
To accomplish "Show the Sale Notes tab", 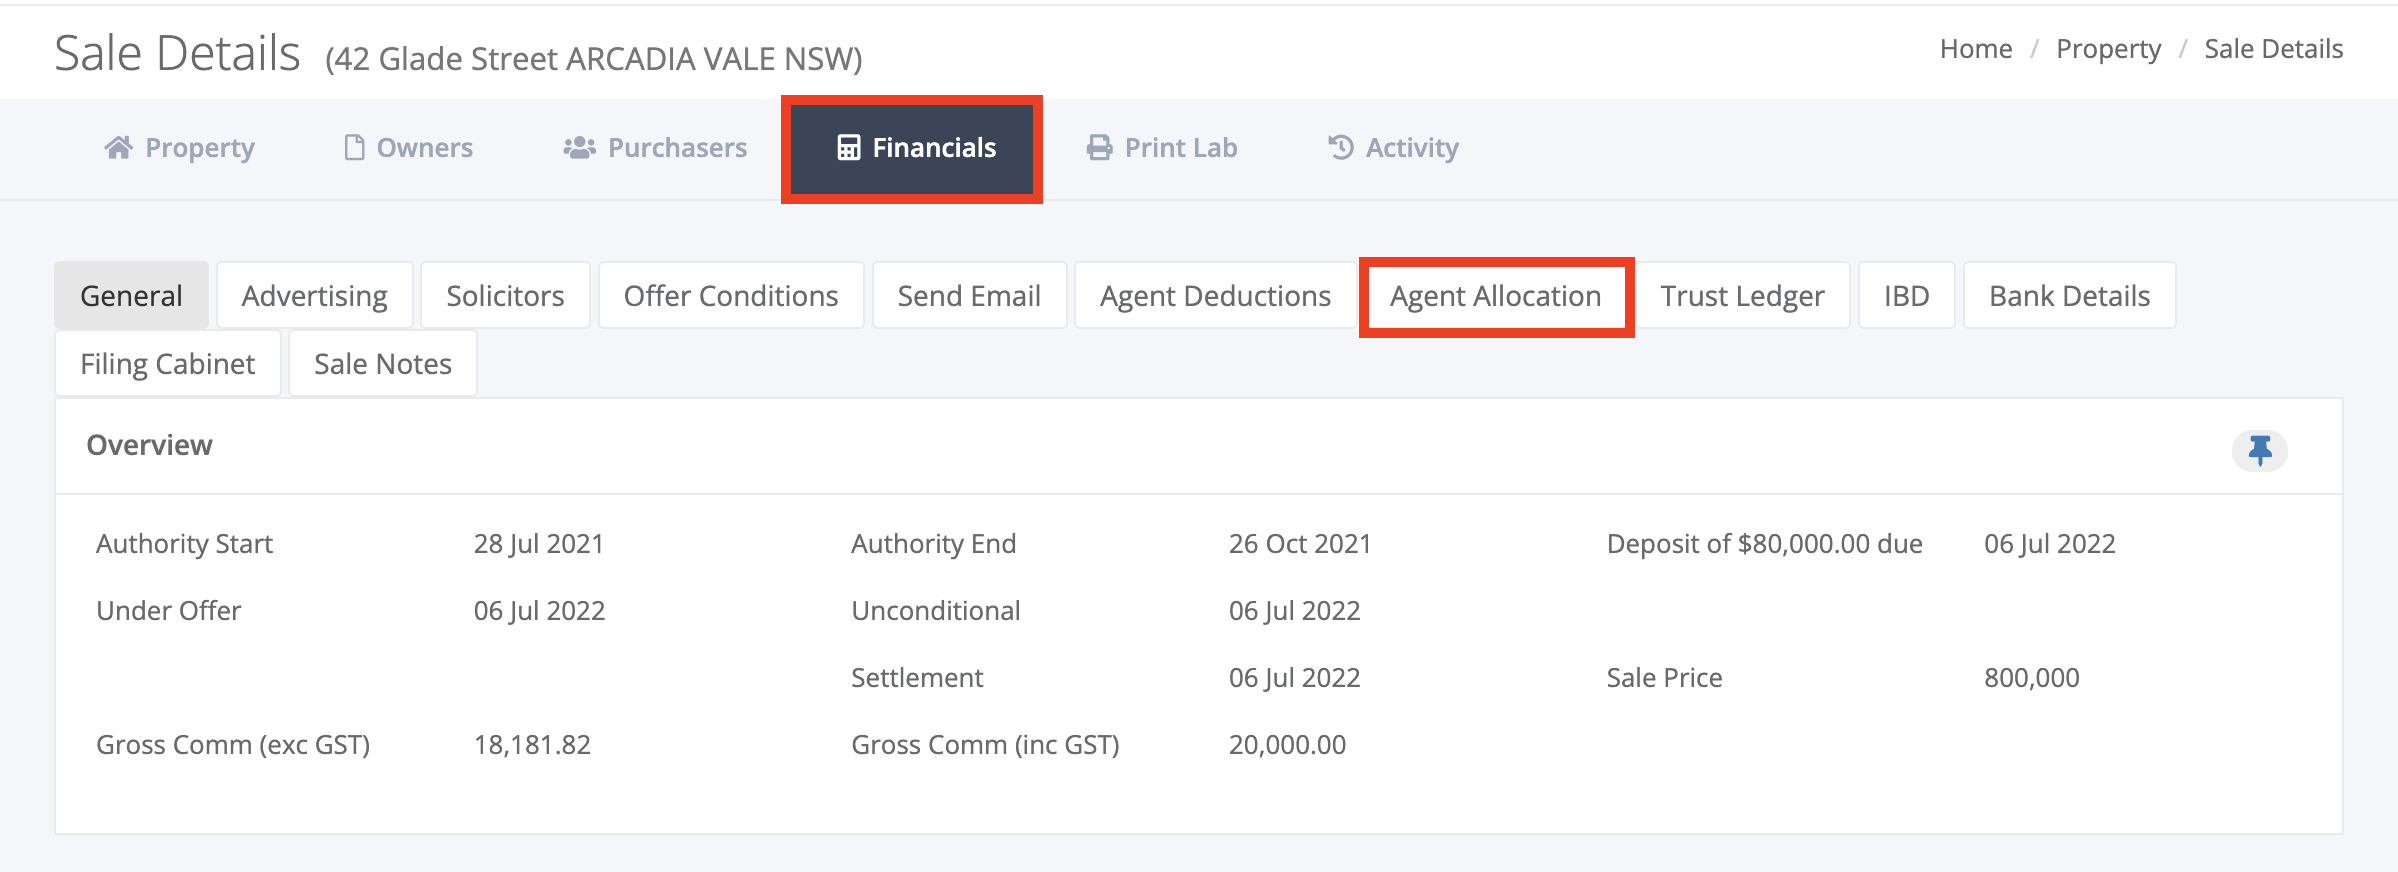I will [383, 364].
